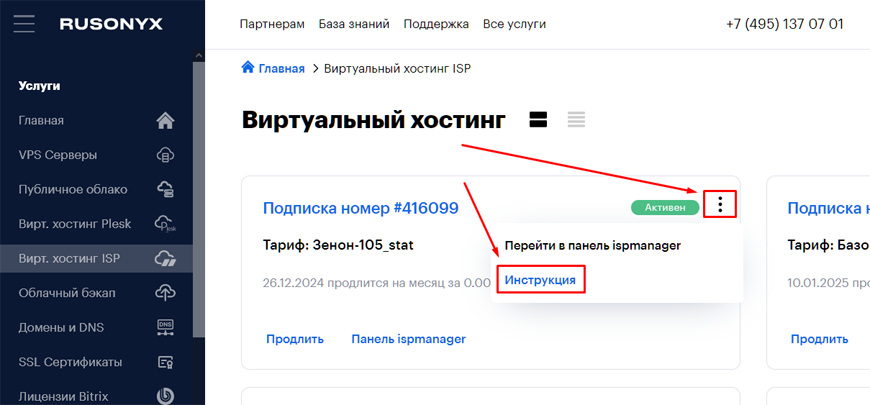
Task: Click the VPS Серверы cloud icon
Action: pos(165,155)
